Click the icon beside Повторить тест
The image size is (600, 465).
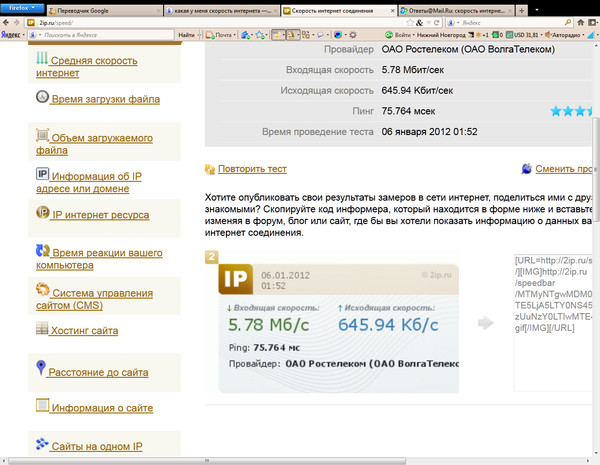click(x=210, y=169)
